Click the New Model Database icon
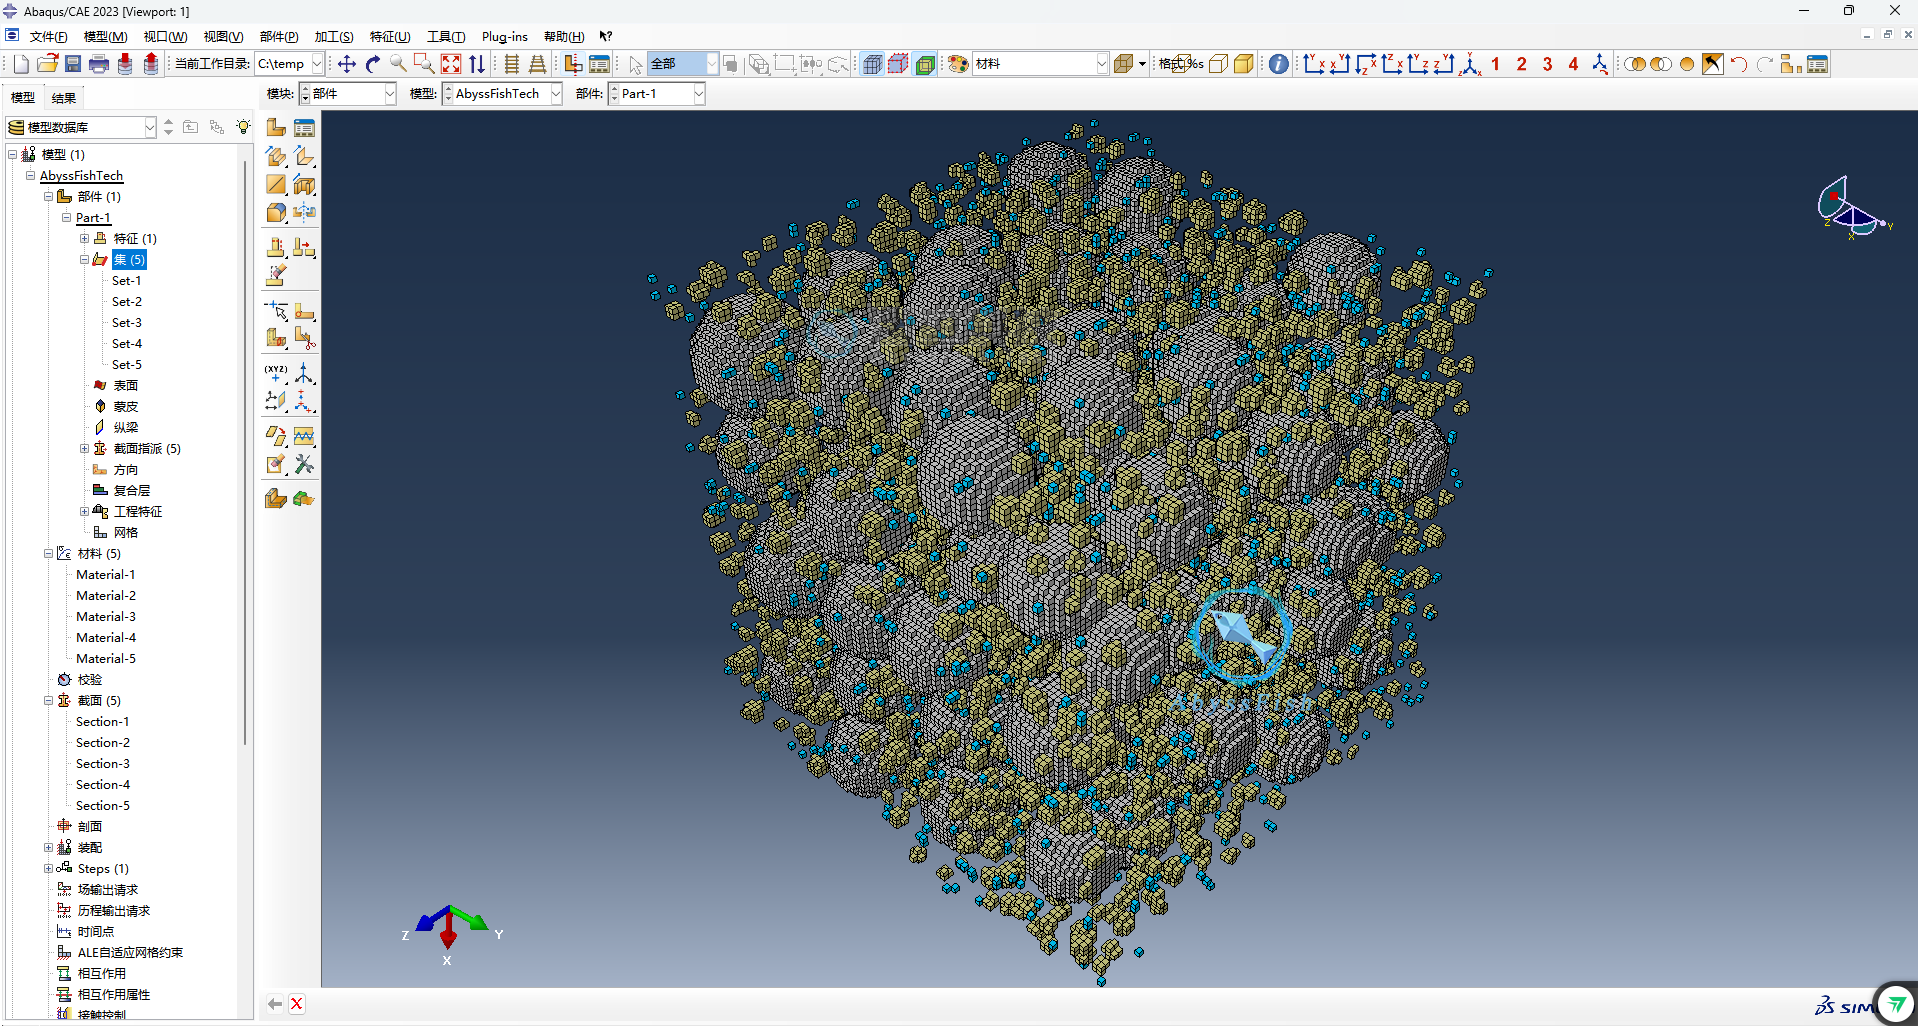Screen dimensions: 1918x1026 pyautogui.click(x=21, y=64)
